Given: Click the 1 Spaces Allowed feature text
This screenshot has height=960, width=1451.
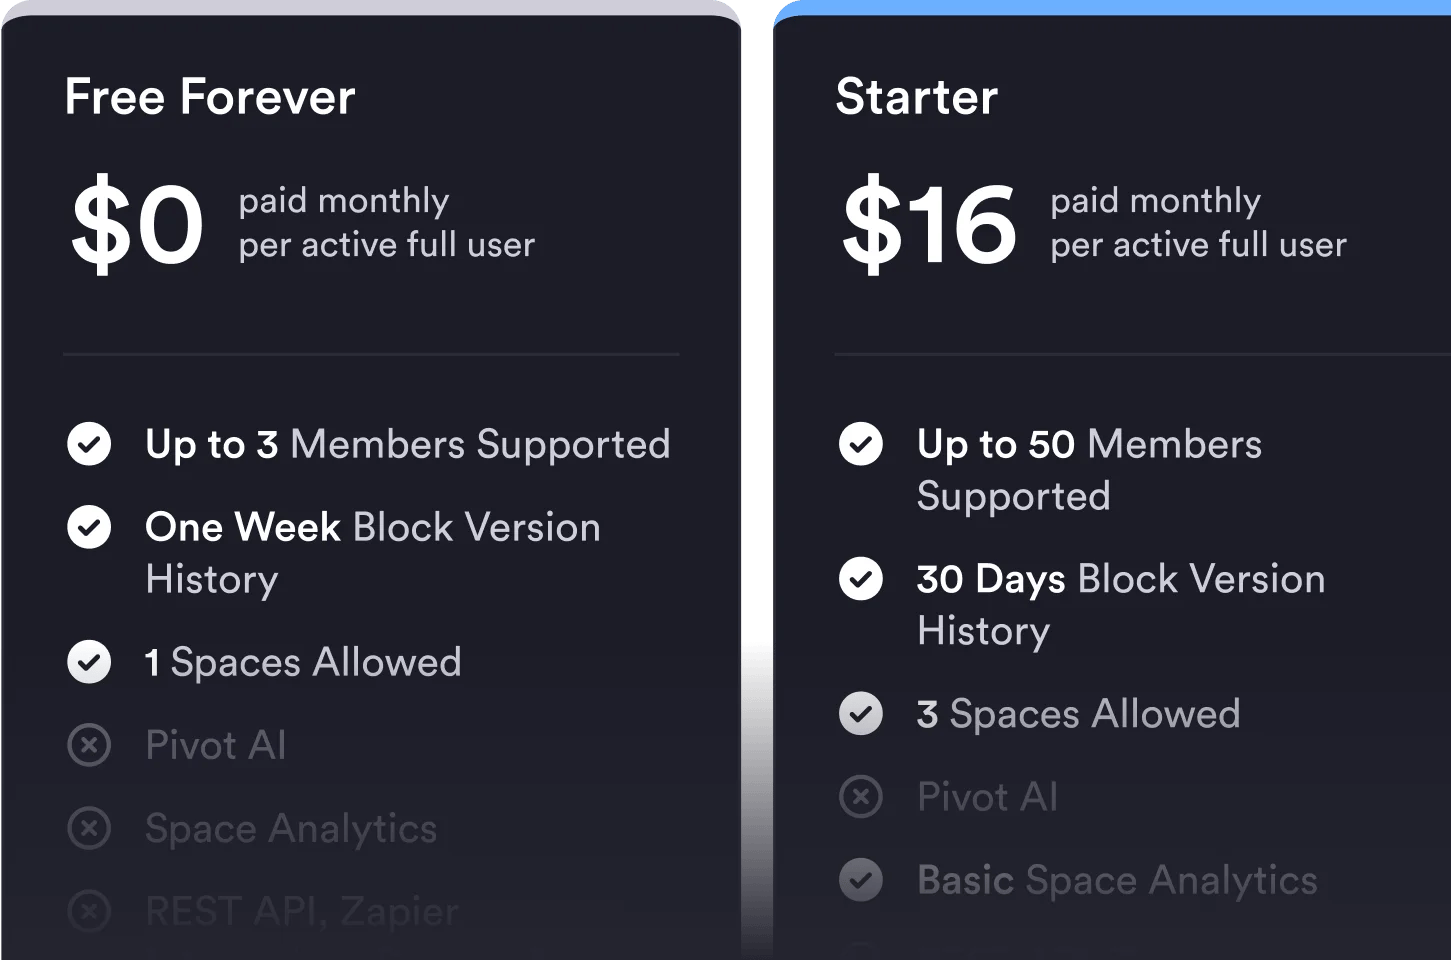Looking at the screenshot, I should [x=303, y=662].
